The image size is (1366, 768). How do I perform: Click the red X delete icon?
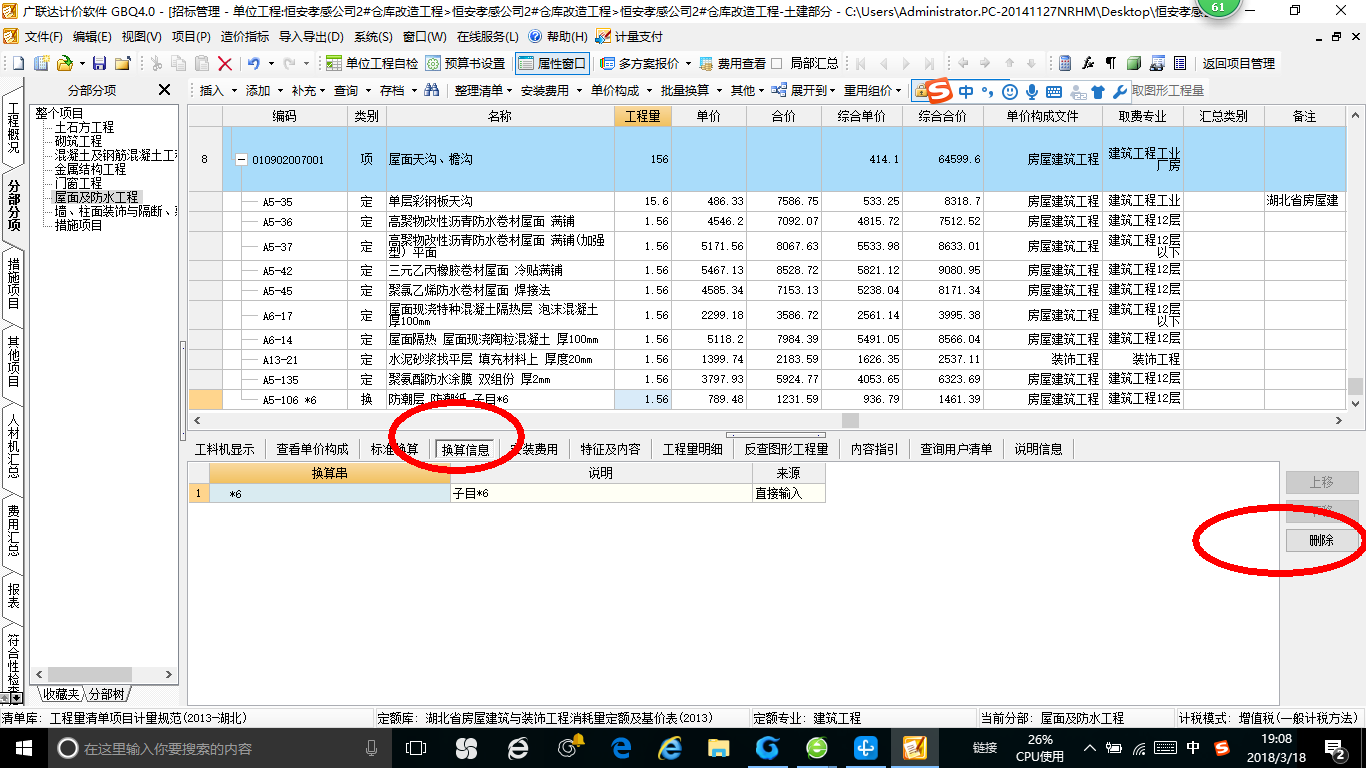225,63
